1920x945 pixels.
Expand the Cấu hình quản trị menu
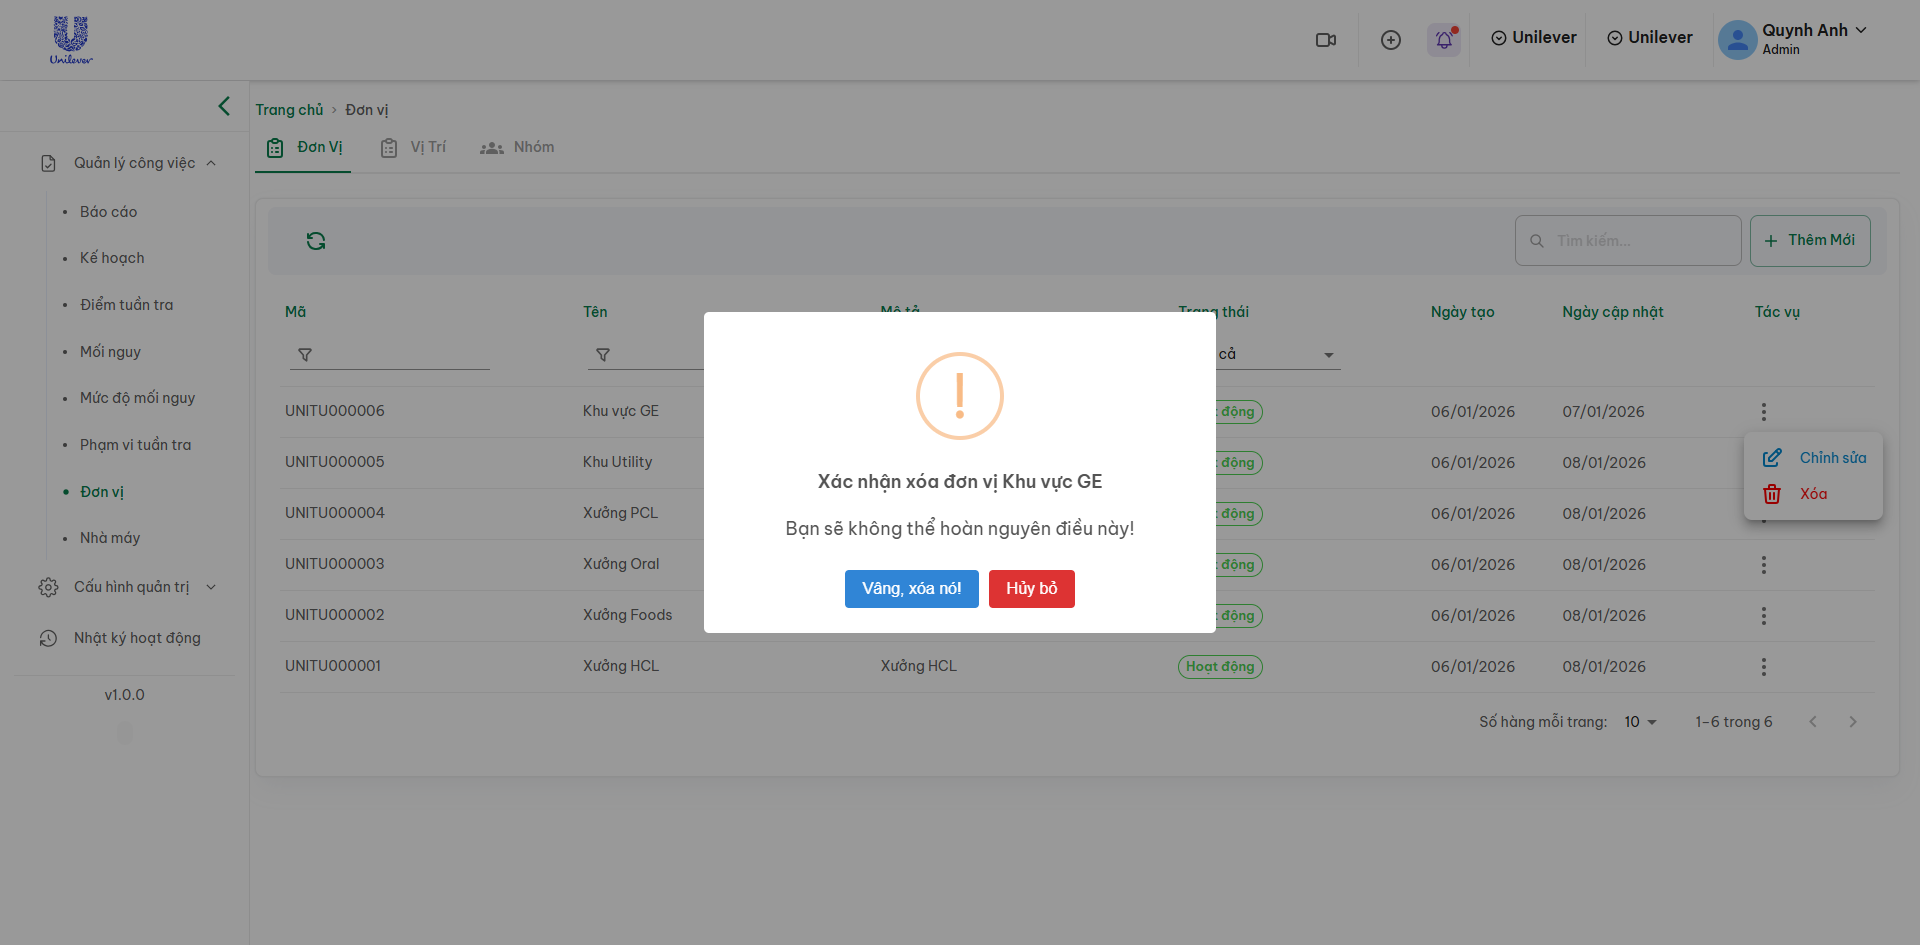tap(131, 587)
